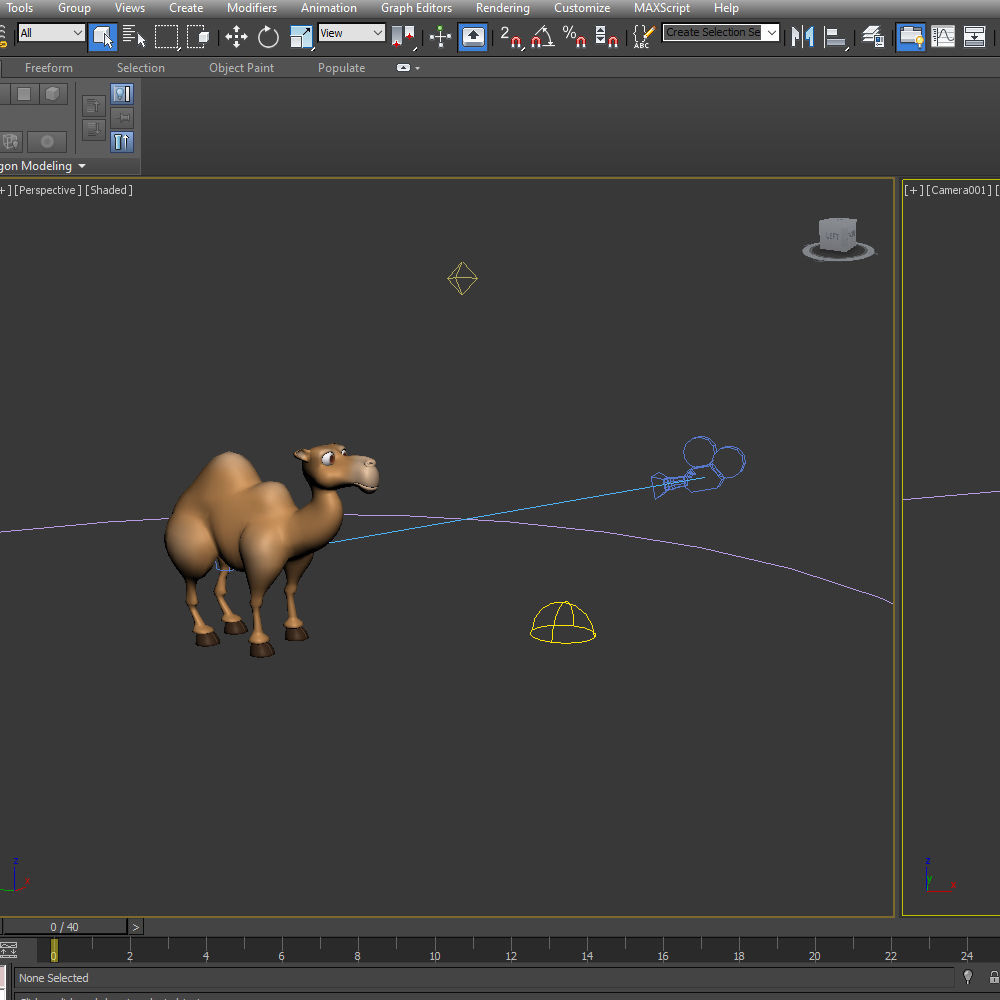Activate Select and Manipulate tool
Image resolution: width=1000 pixels, height=1000 pixels.
[x=440, y=36]
